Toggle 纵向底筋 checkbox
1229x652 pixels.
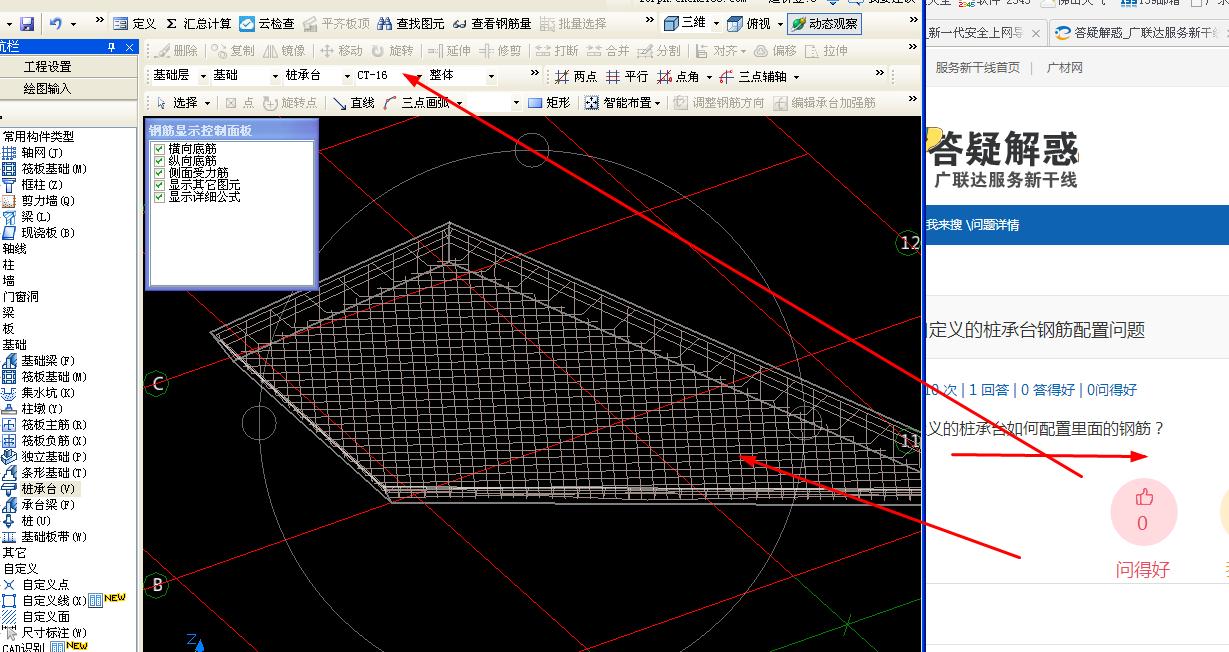159,161
